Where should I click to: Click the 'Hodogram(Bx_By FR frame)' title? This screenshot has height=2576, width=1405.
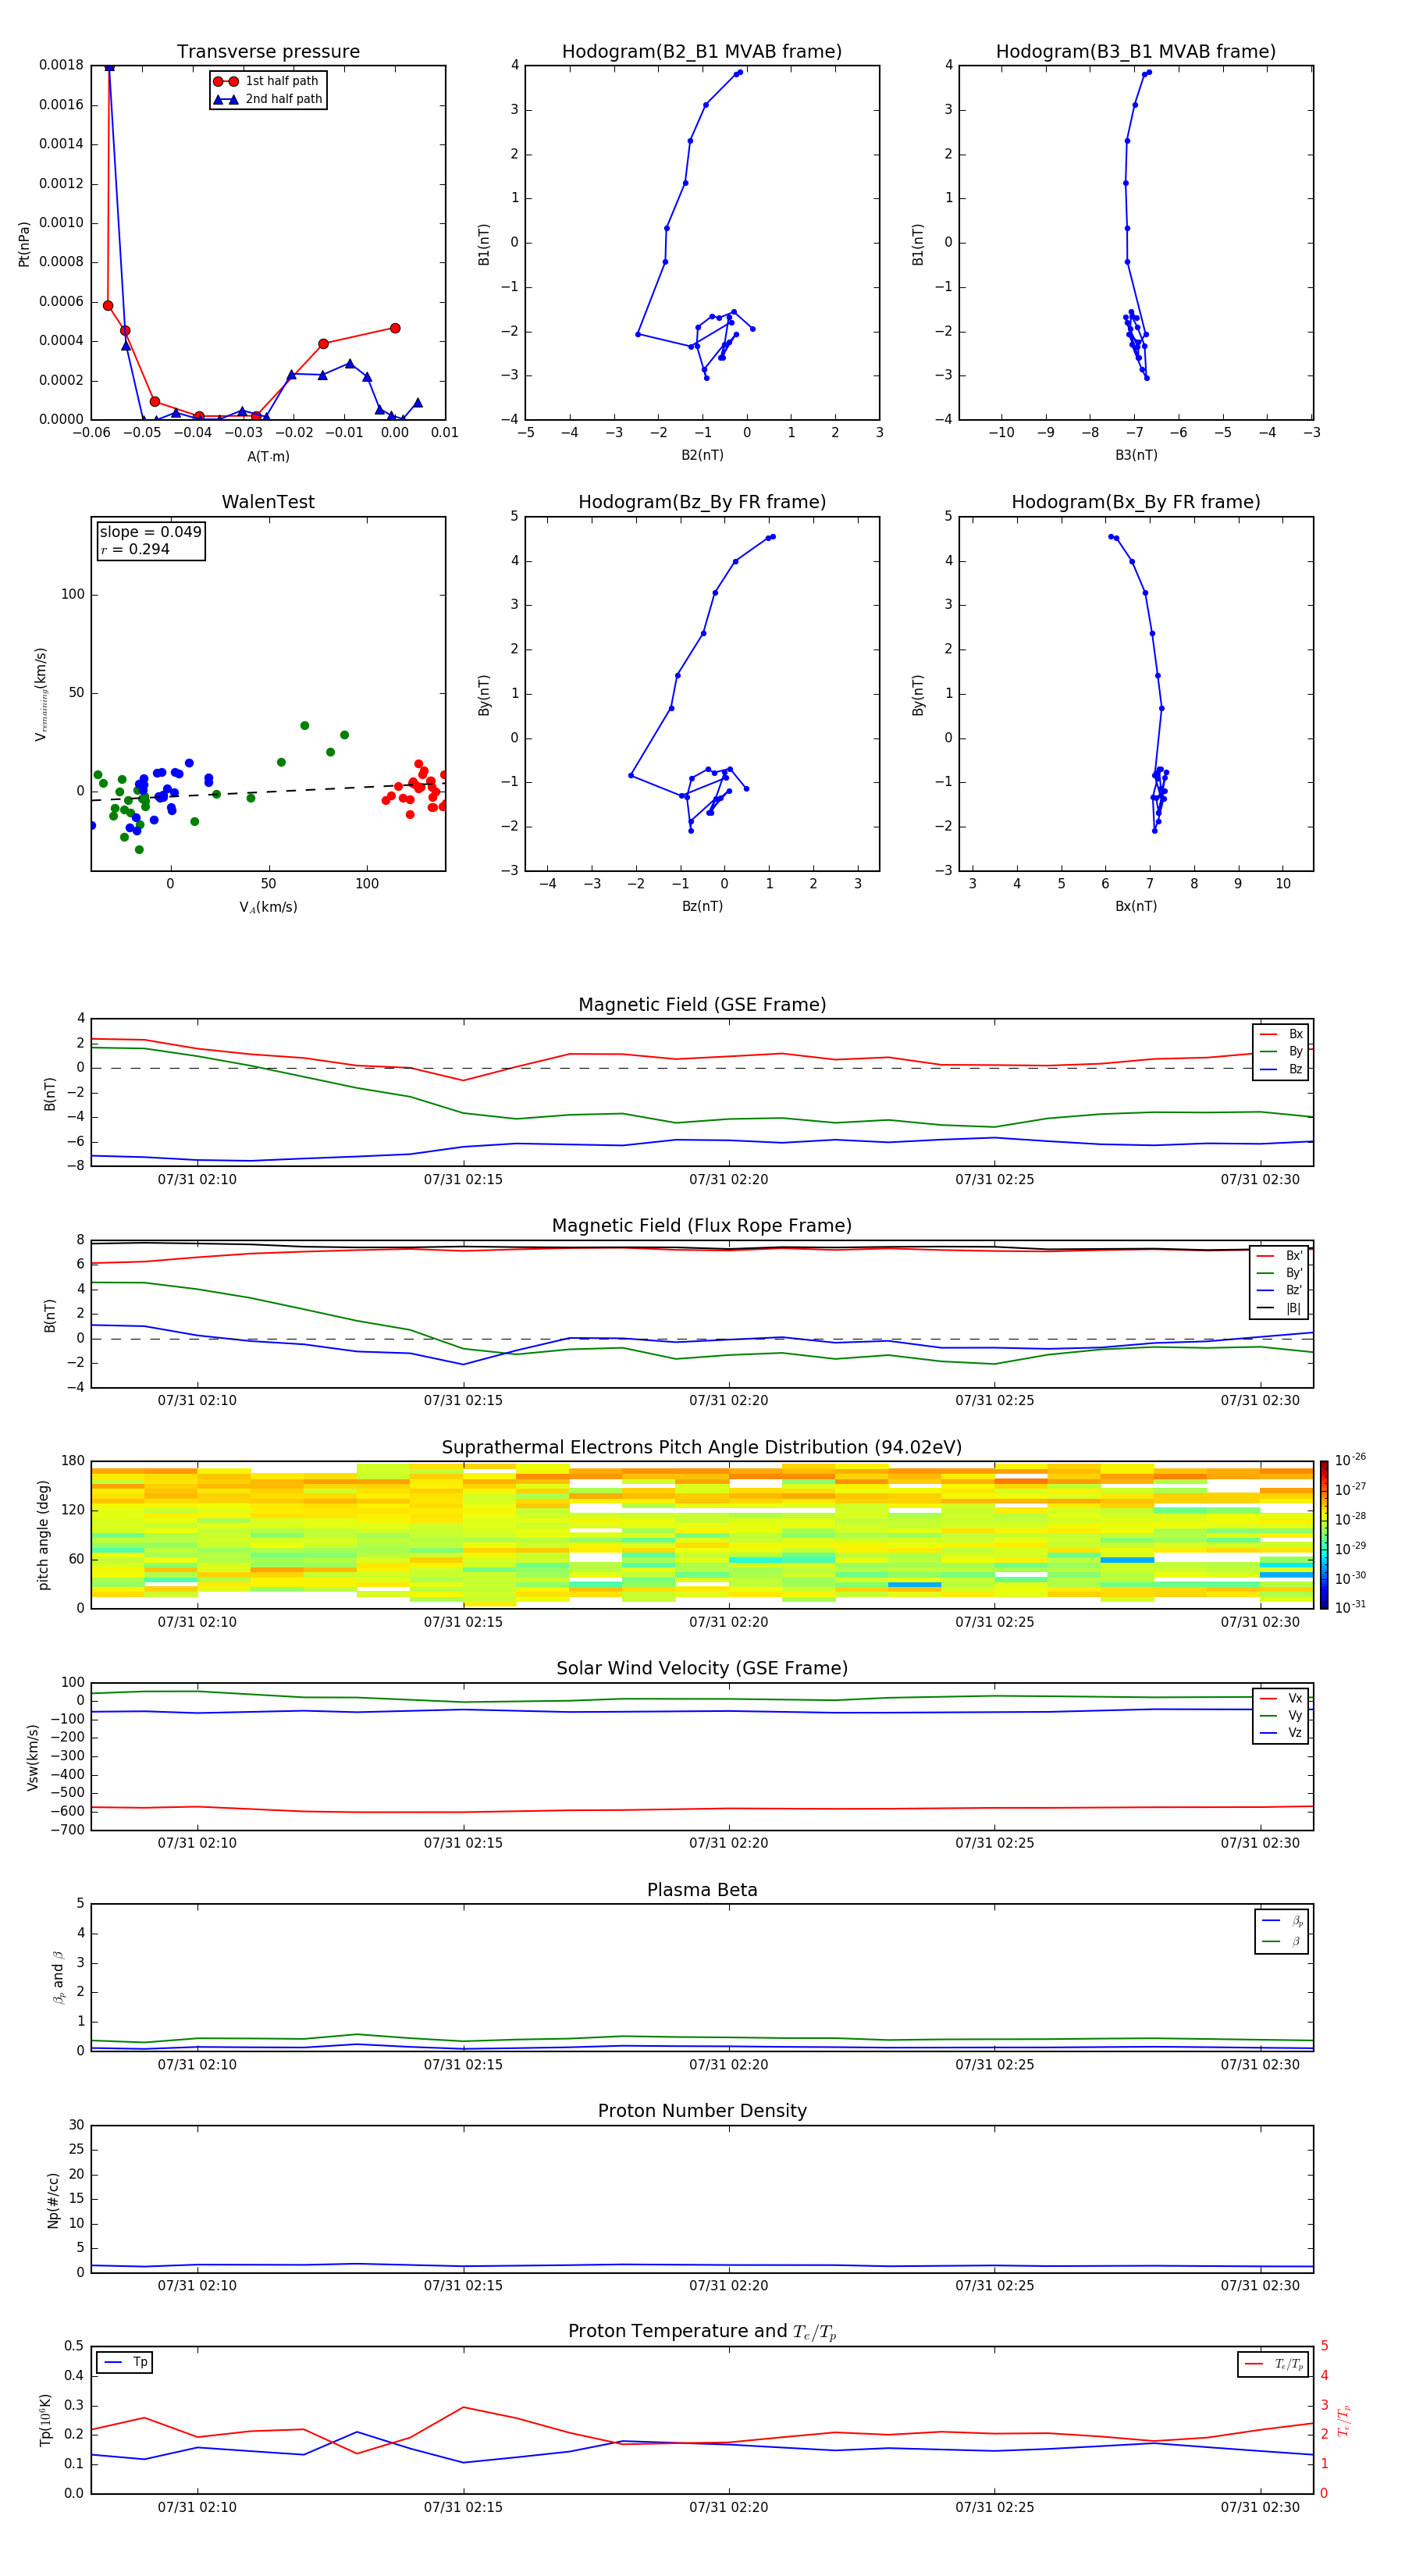point(1136,502)
